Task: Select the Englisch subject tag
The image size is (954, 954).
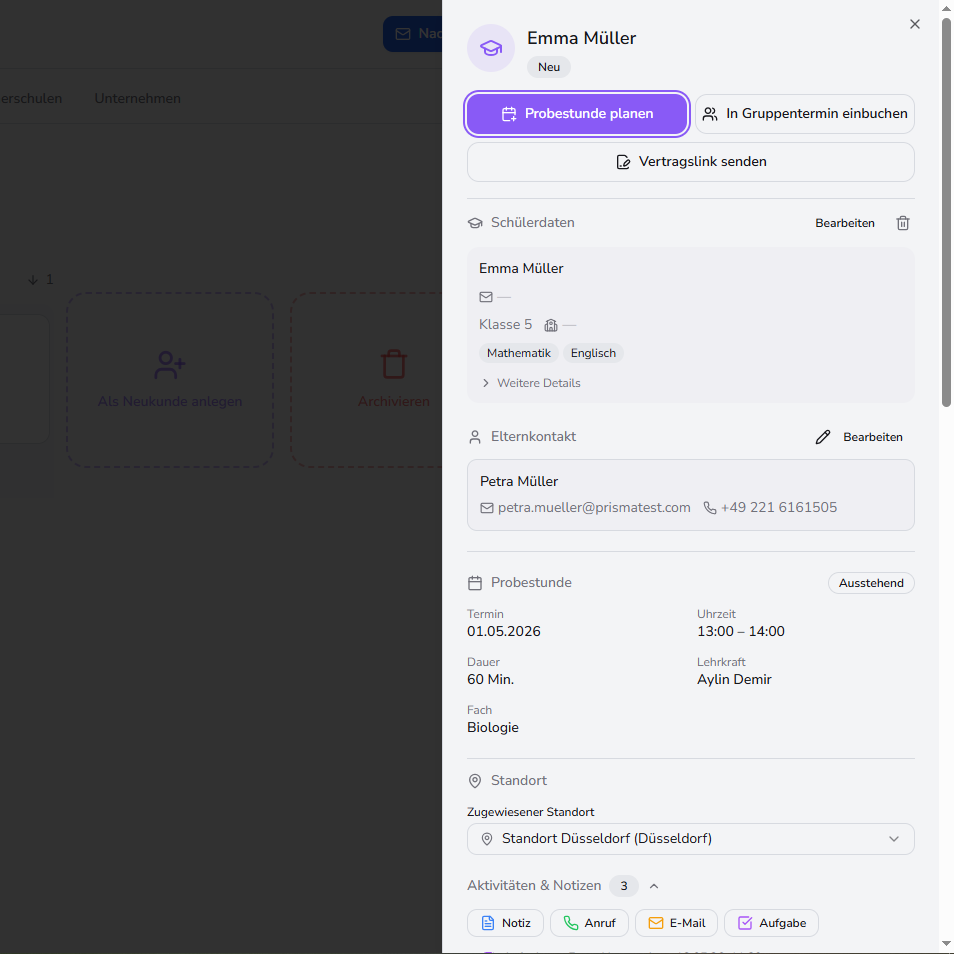Action: 593,353
